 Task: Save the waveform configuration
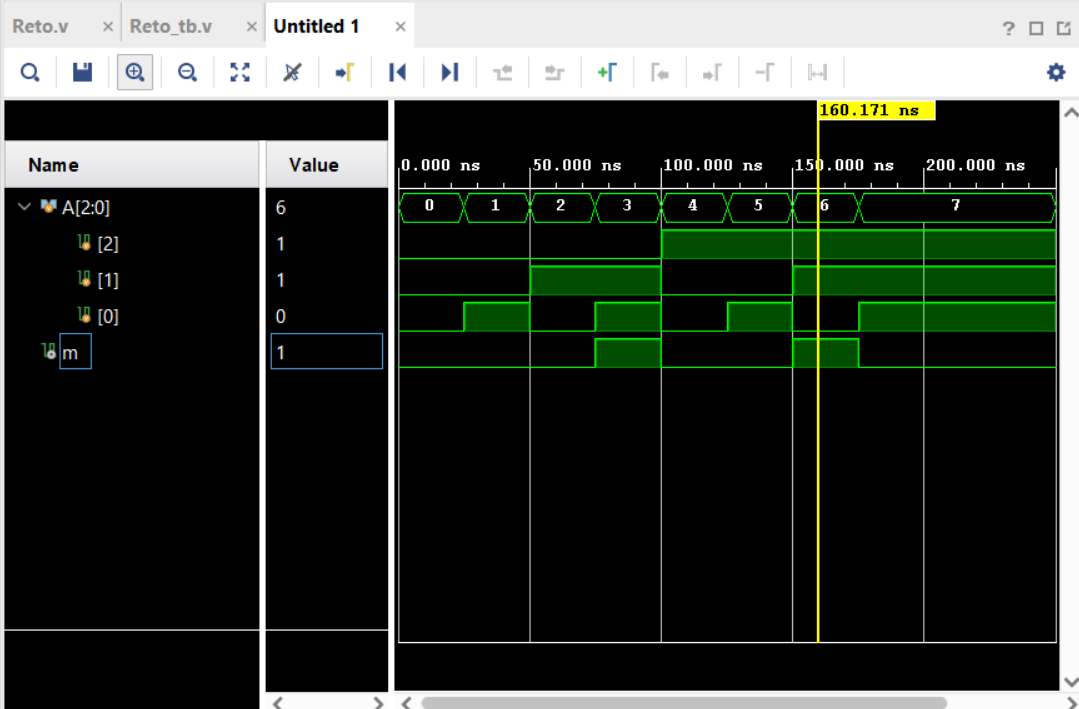coord(82,71)
